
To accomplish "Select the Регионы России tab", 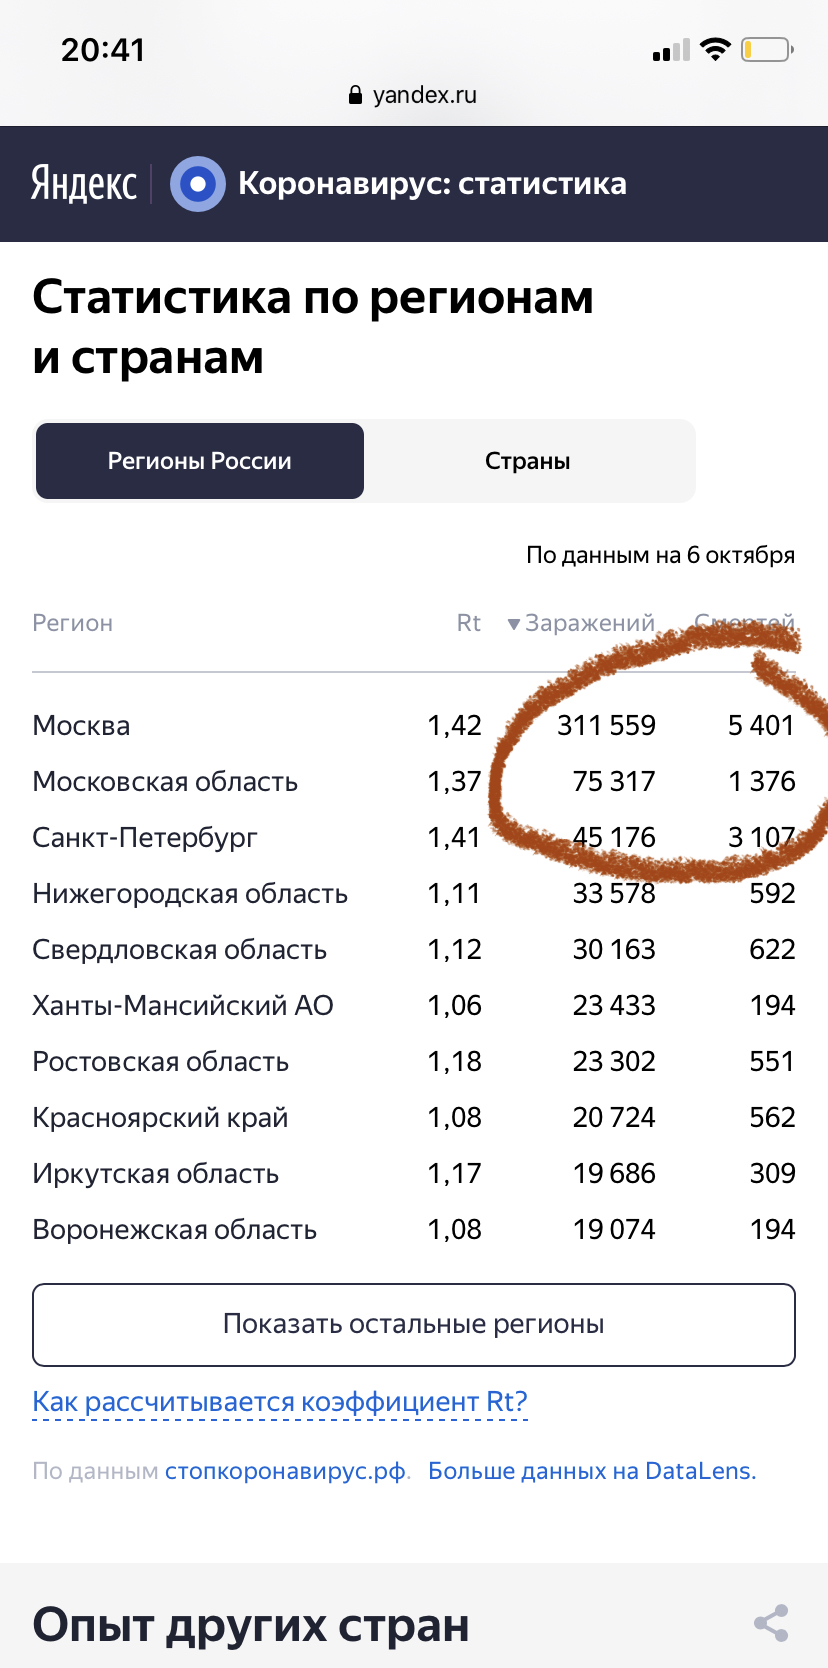I will pyautogui.click(x=200, y=461).
